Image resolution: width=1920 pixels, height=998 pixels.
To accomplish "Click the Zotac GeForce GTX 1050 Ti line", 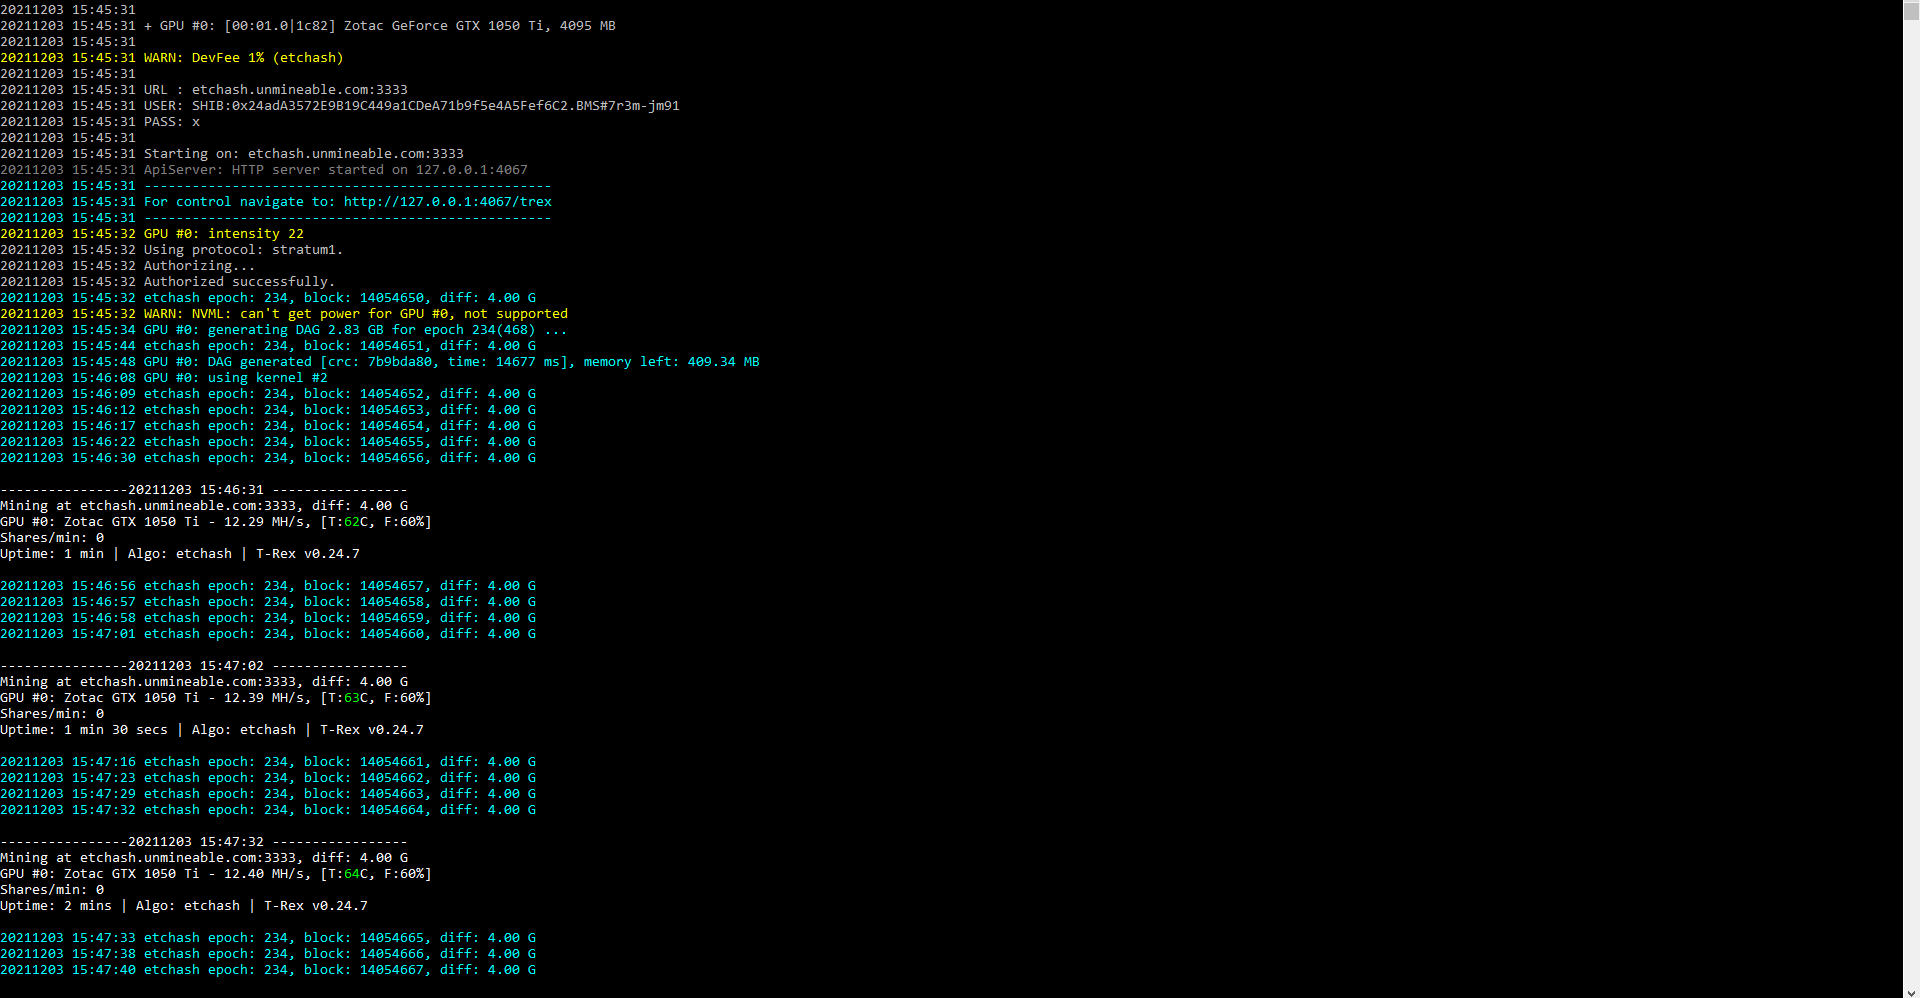I will (308, 26).
